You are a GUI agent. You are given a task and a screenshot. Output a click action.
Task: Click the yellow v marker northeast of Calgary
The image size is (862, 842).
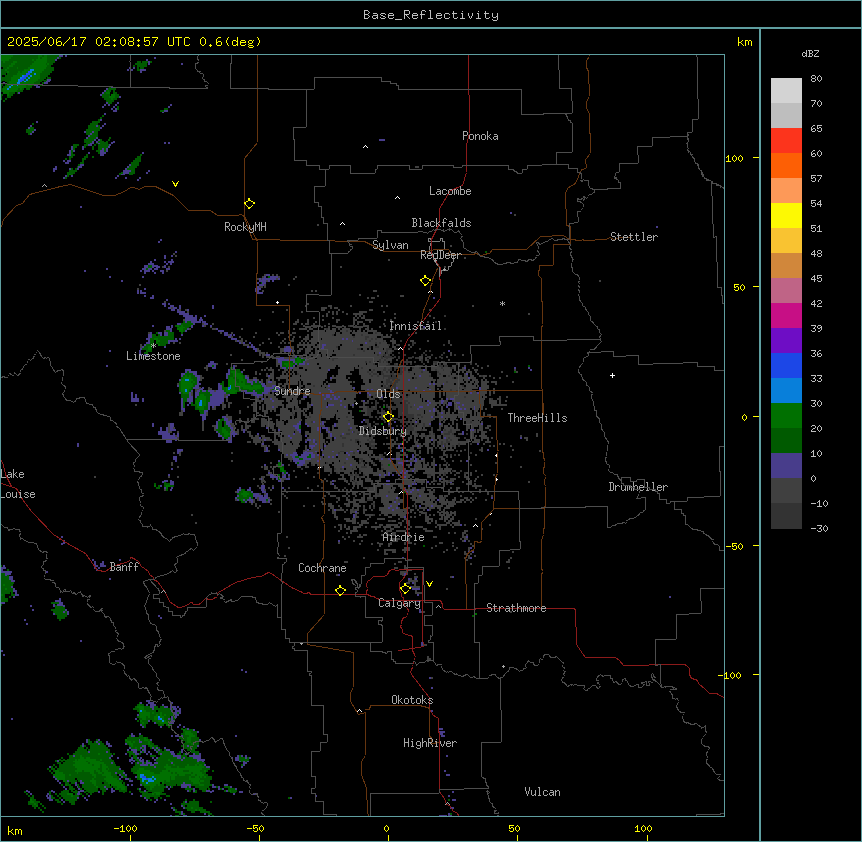(x=429, y=584)
